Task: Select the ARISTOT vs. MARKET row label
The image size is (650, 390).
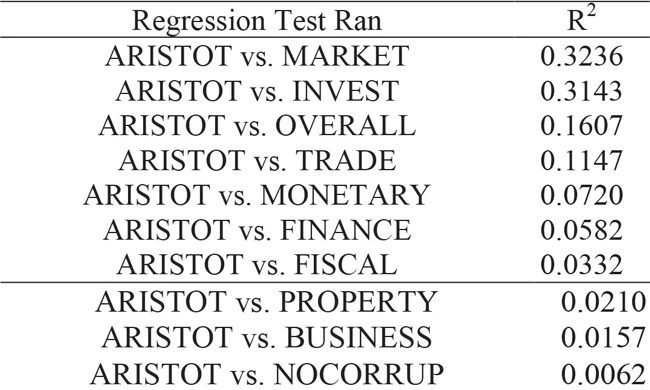Action: click(257, 56)
